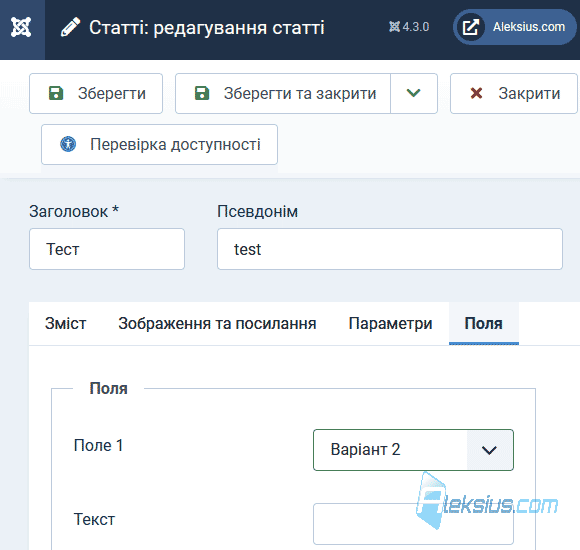Open Aleksius.com site preview link

click(x=515, y=27)
